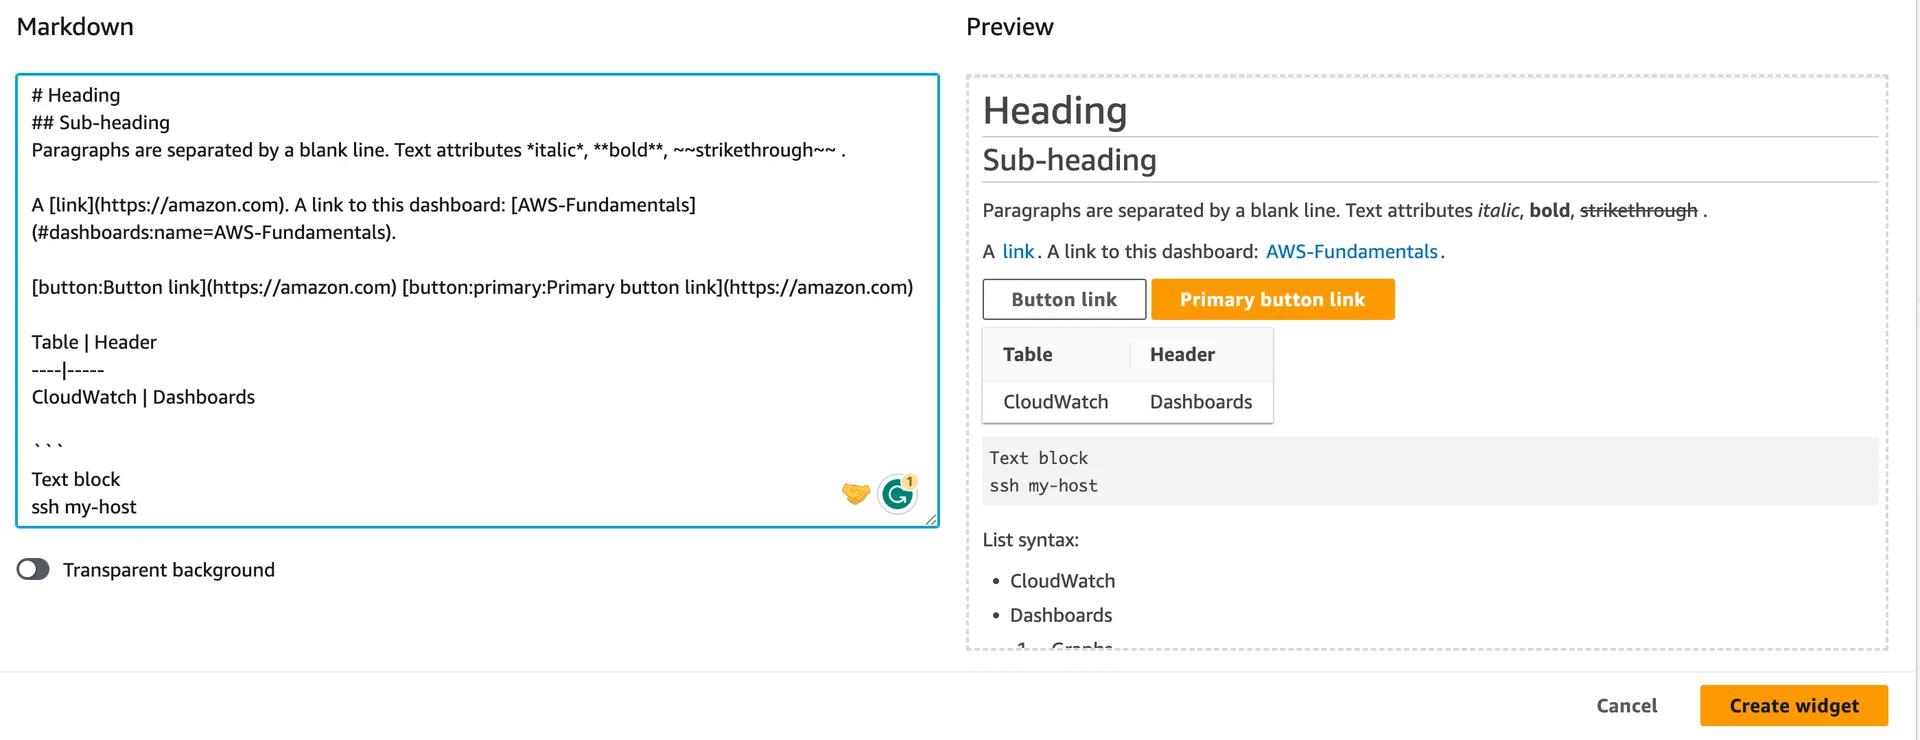The image size is (1920, 740).
Task: Click the 'ssh my-host' line in the editor
Action: [x=84, y=507]
